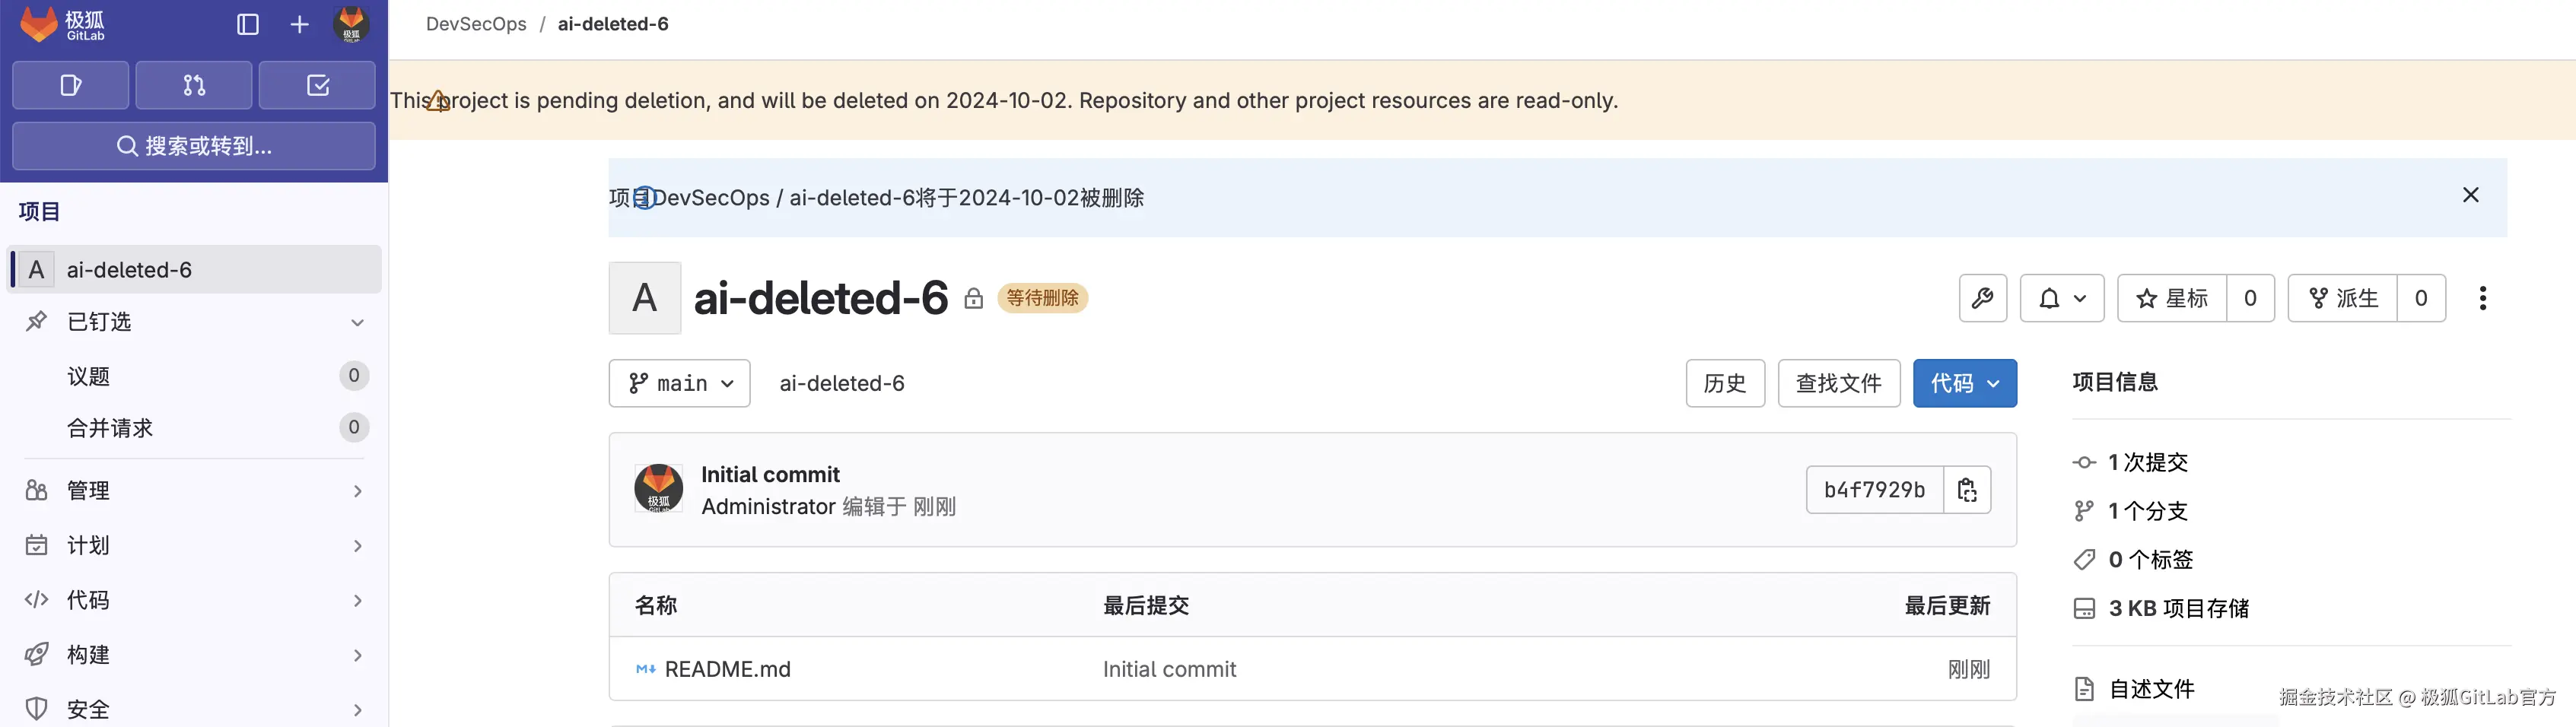Collapse the left sidebar panel
The width and height of the screenshot is (2576, 727).
tap(246, 24)
